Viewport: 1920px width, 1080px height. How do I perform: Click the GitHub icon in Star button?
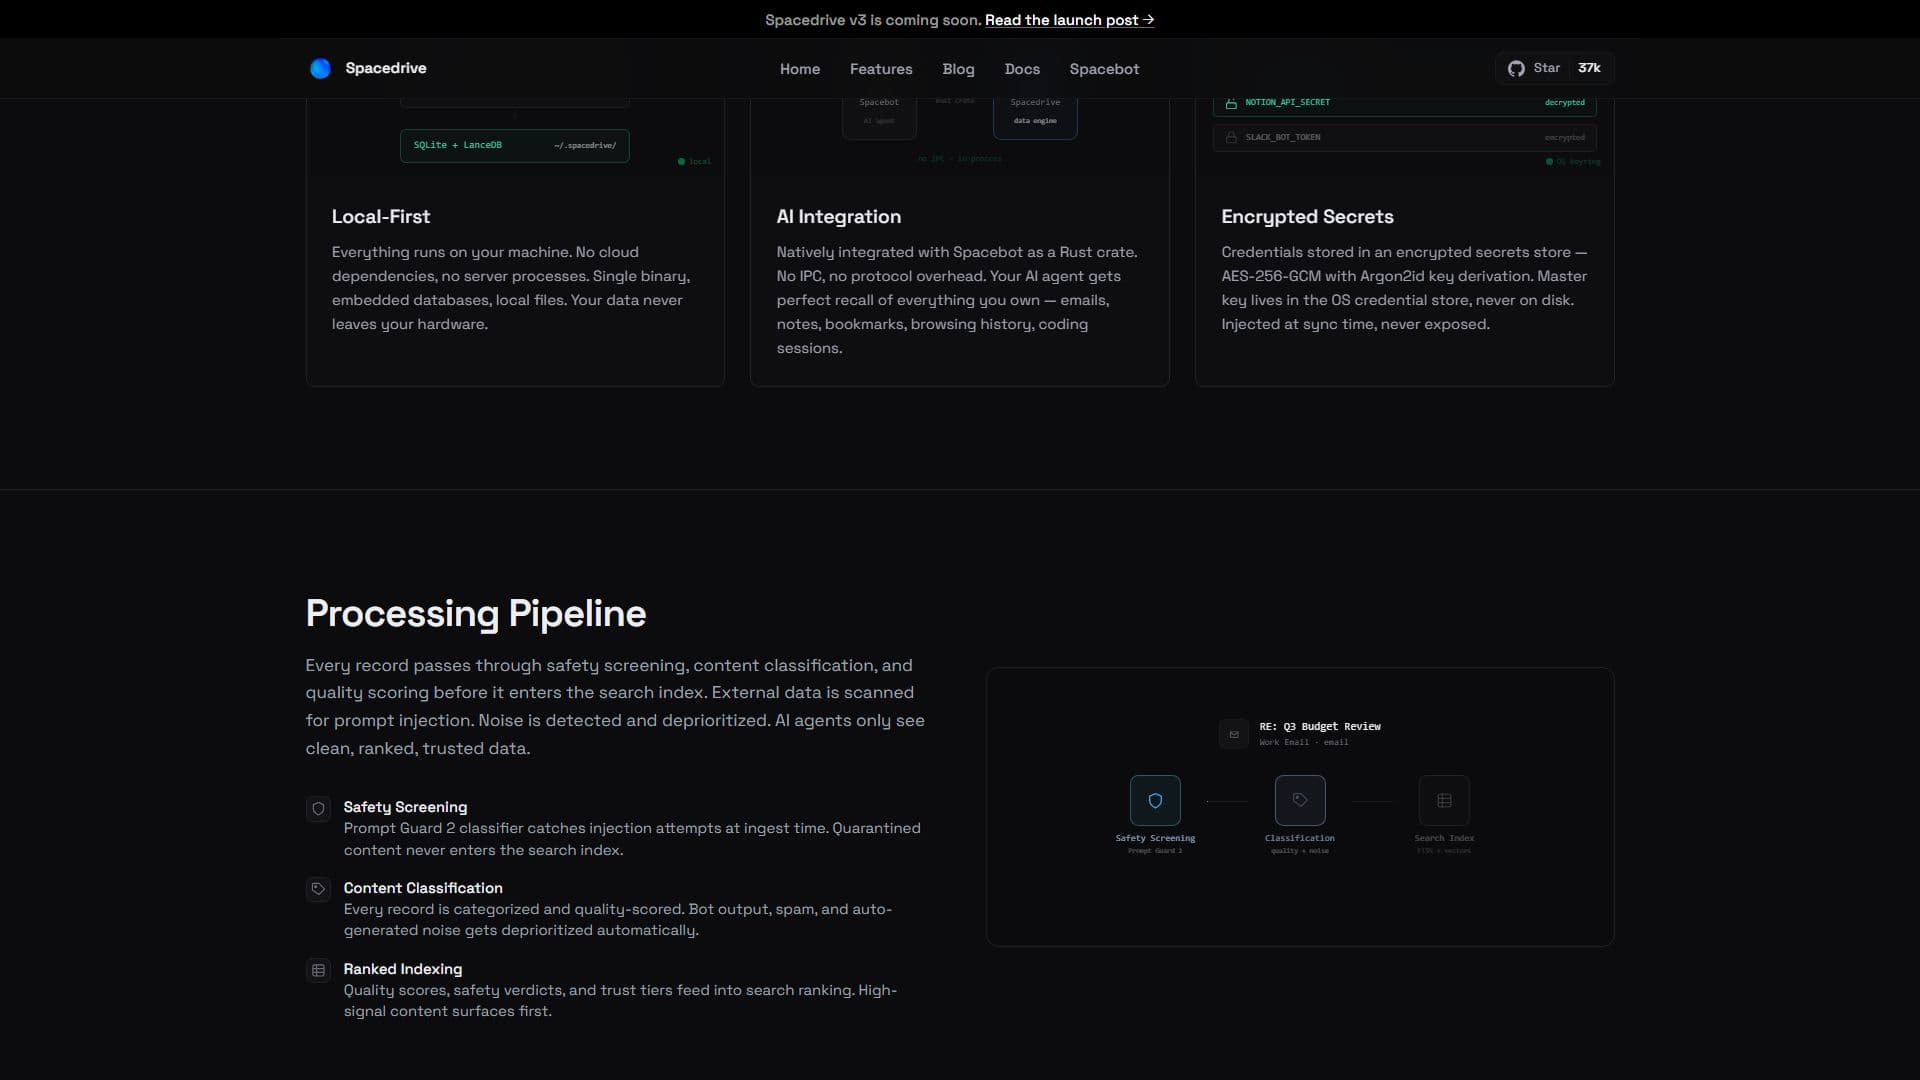[x=1516, y=68]
